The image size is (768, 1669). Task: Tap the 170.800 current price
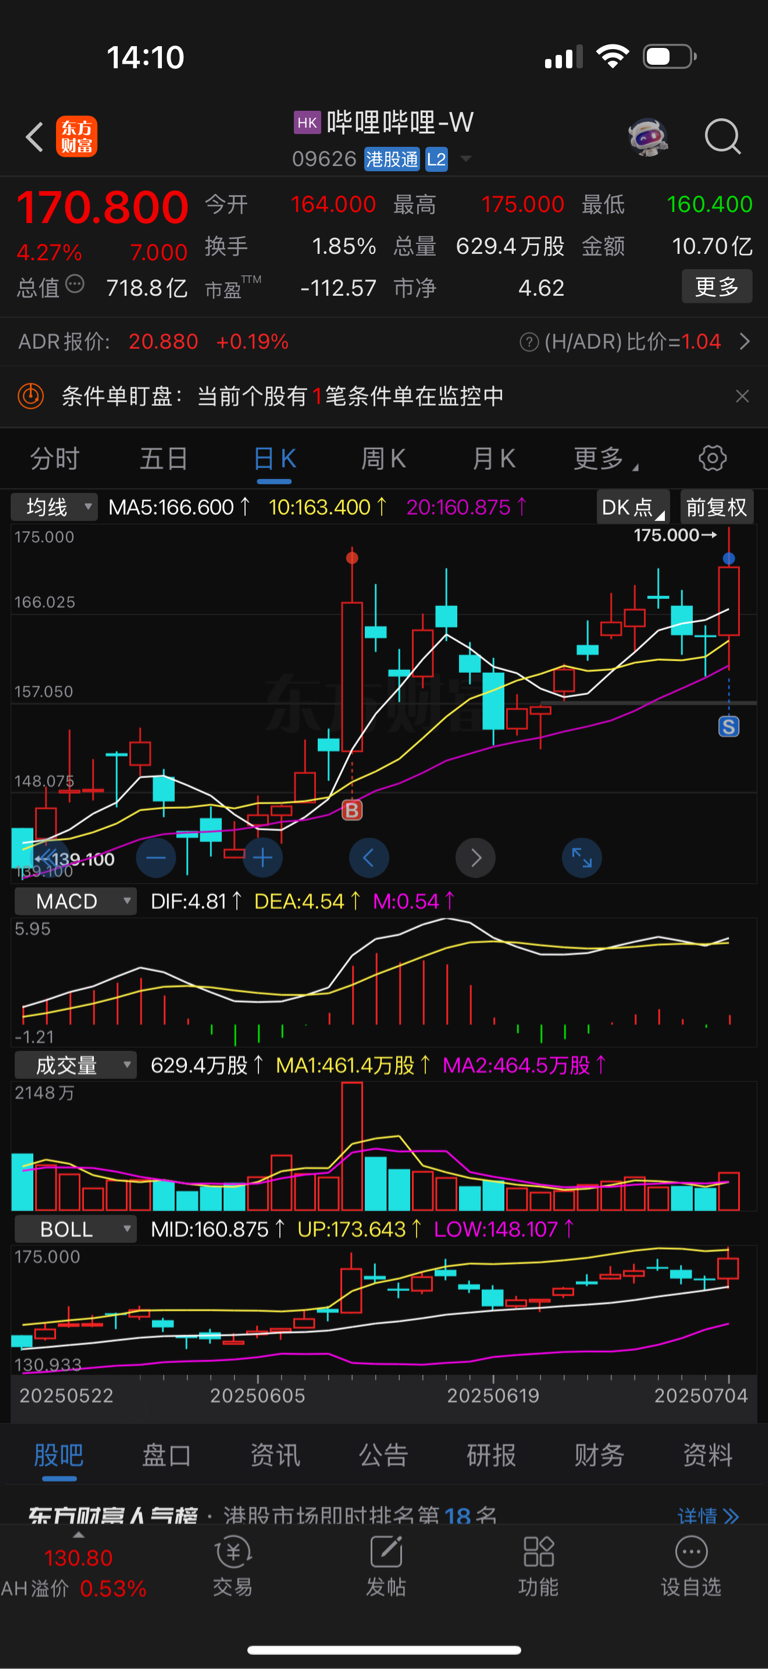pos(102,208)
